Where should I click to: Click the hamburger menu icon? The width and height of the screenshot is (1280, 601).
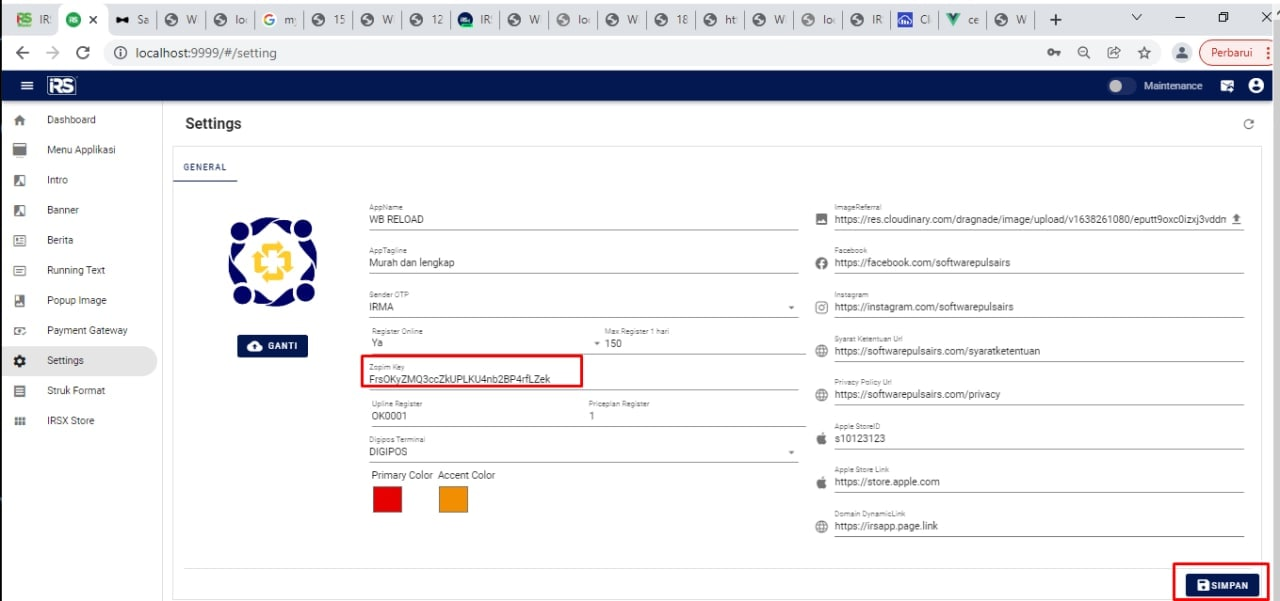(x=27, y=86)
